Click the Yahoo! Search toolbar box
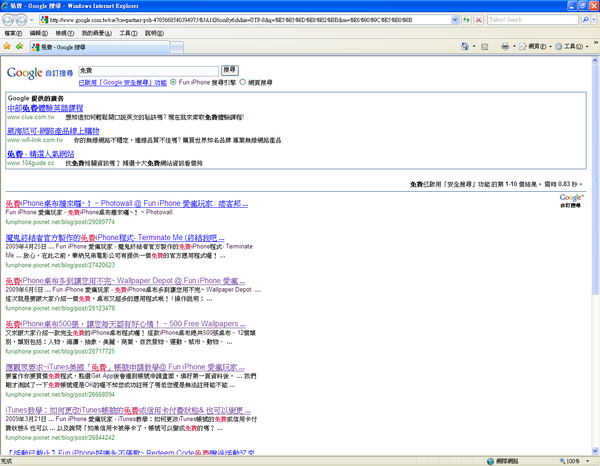 coord(533,20)
